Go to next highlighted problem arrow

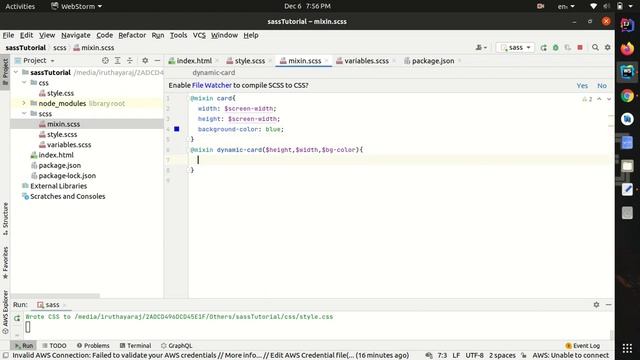click(x=609, y=99)
